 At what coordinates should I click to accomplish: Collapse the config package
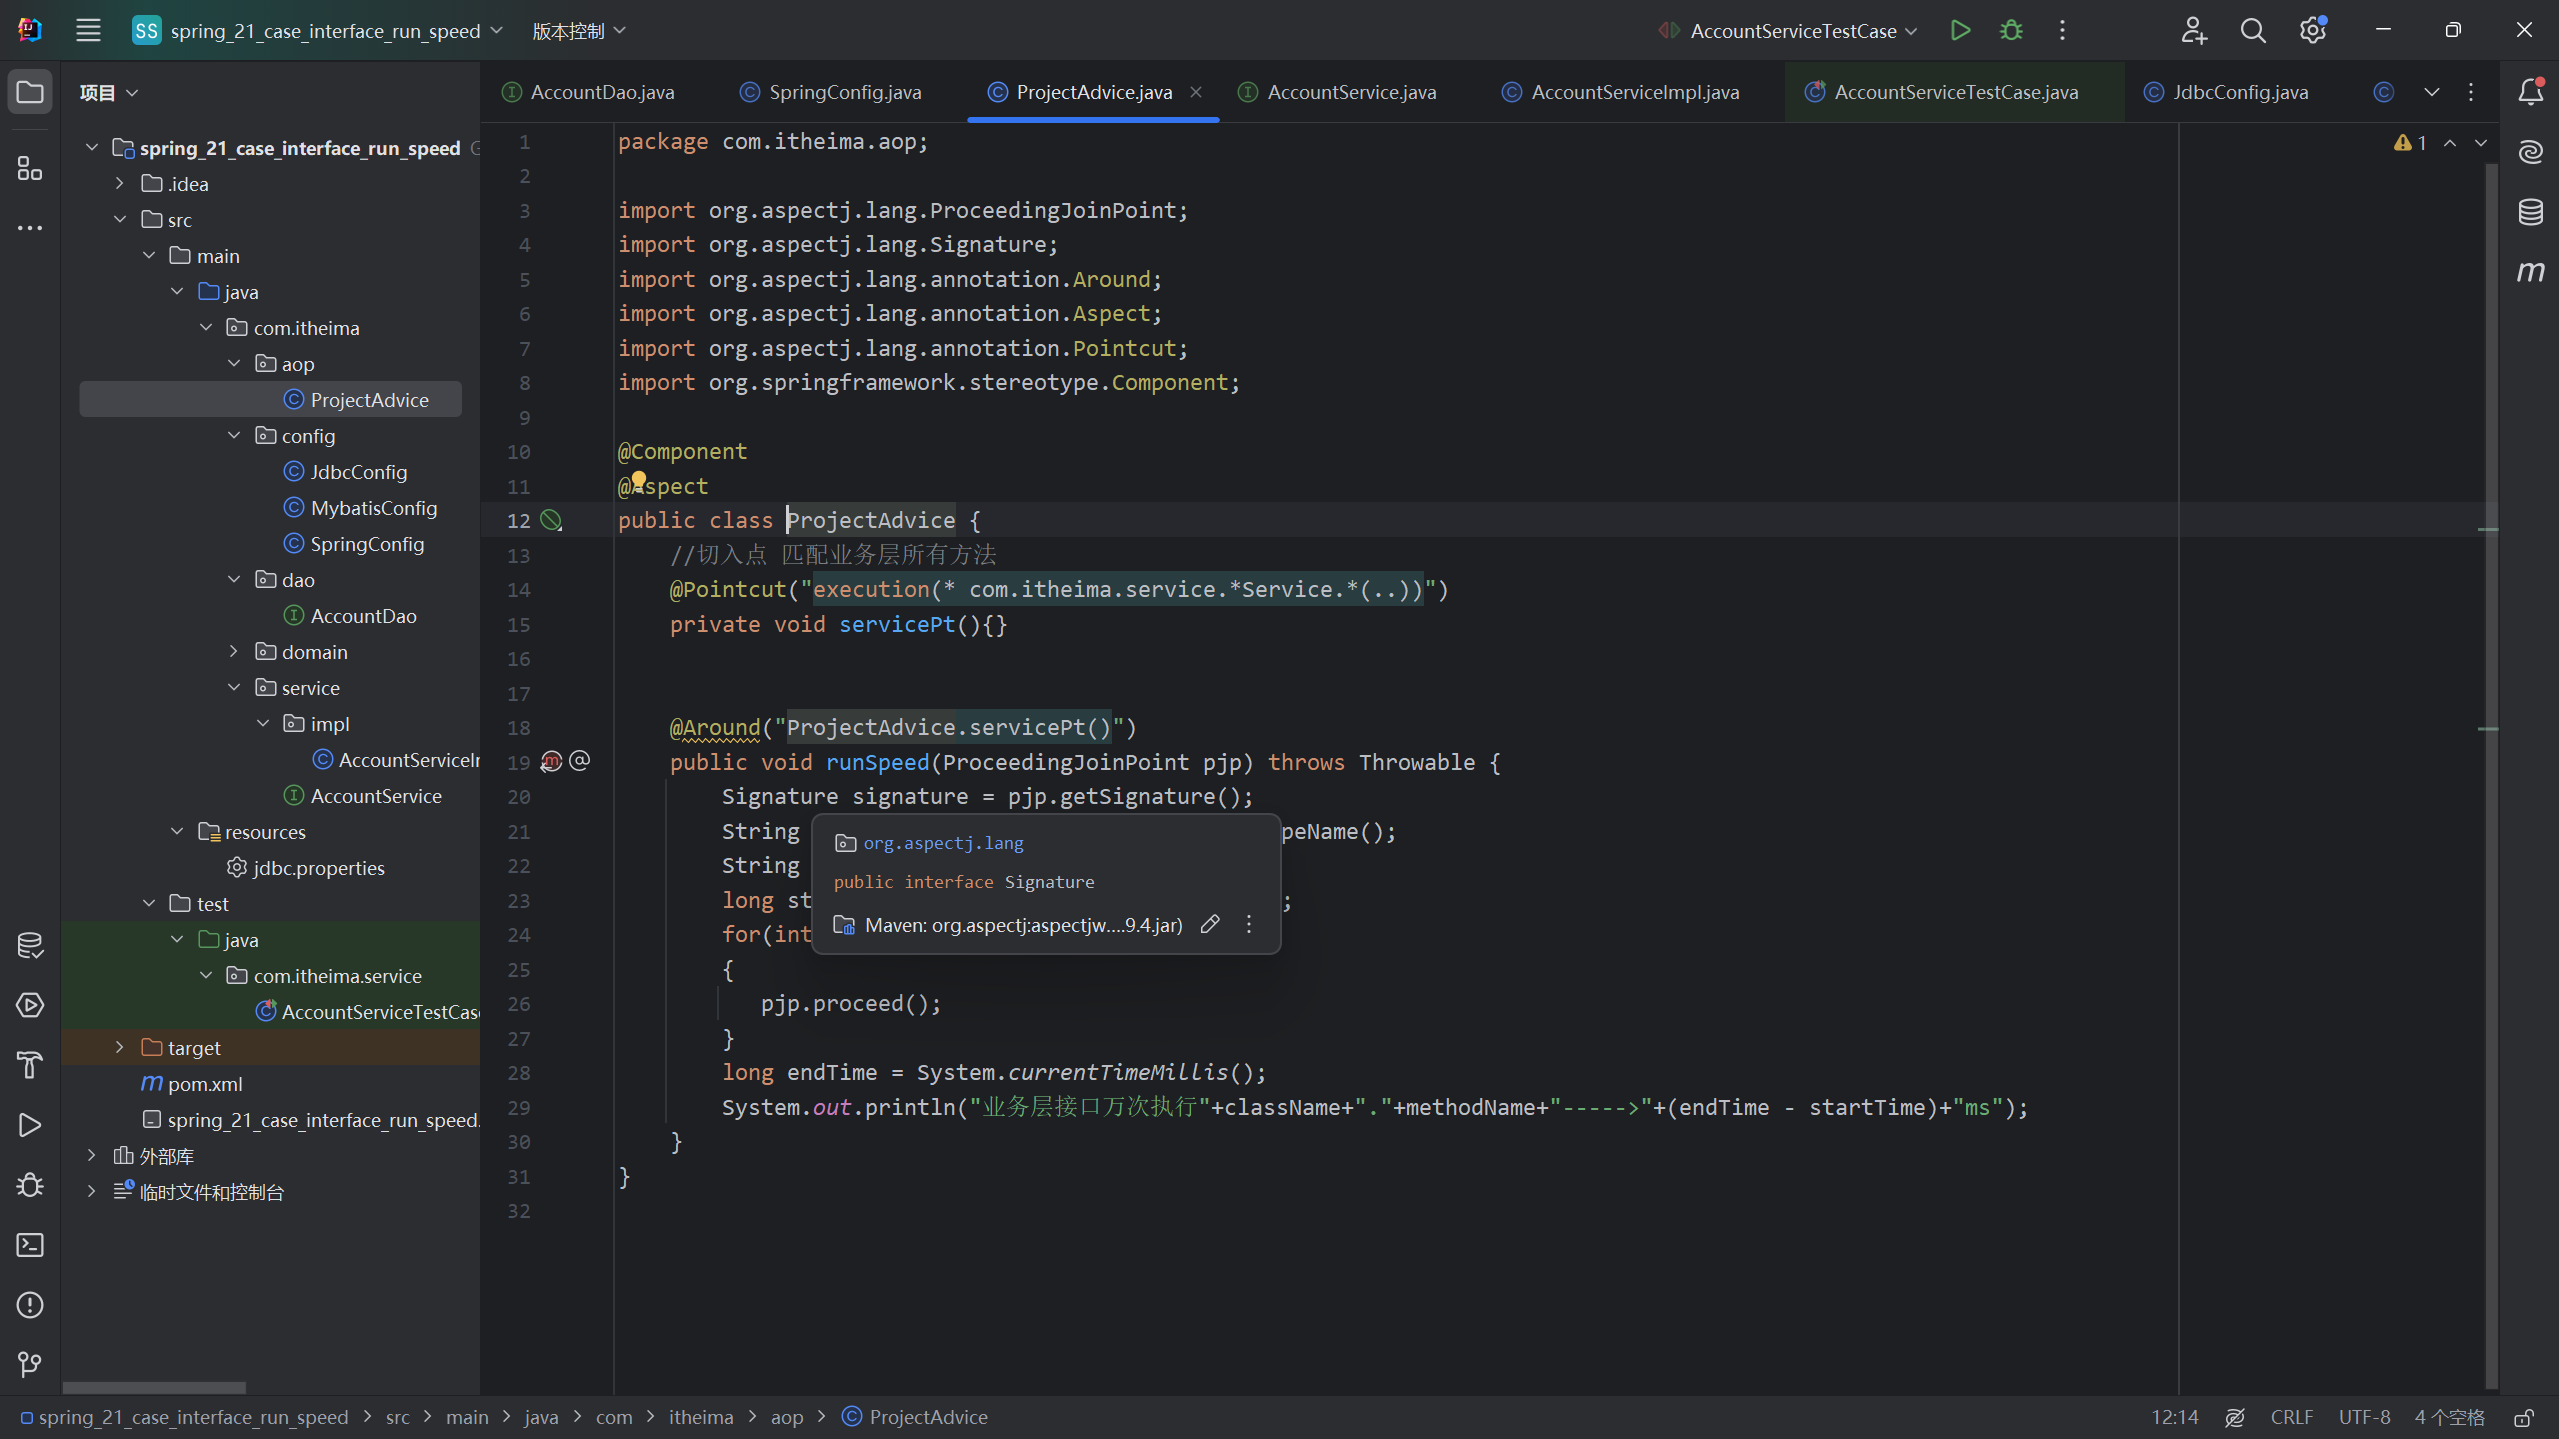point(234,436)
